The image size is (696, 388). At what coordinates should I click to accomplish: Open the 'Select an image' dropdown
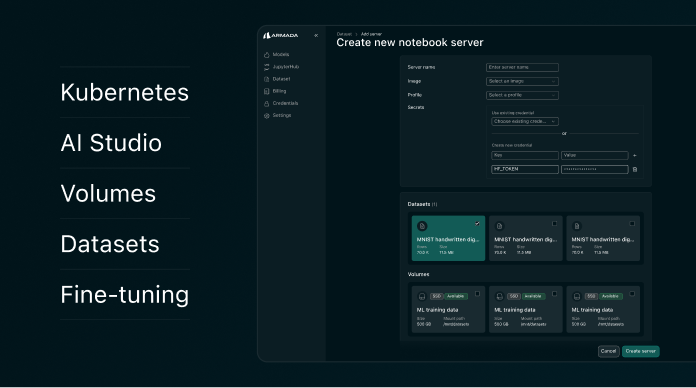pos(522,81)
